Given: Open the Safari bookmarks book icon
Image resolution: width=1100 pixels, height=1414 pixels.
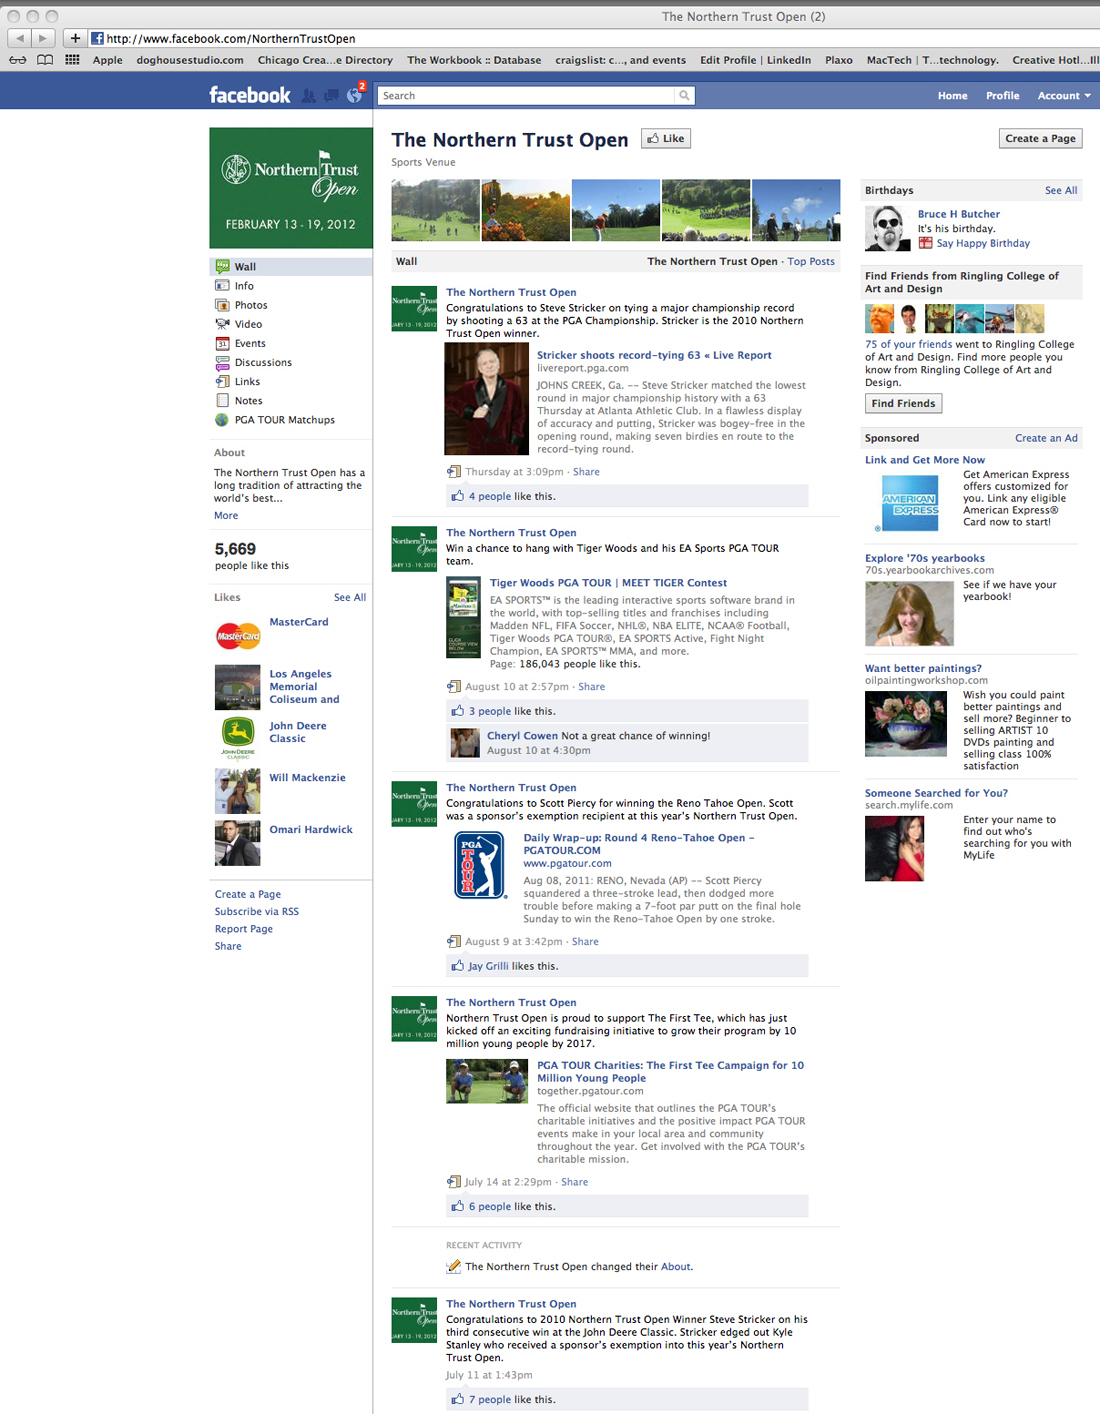Looking at the screenshot, I should [45, 60].
